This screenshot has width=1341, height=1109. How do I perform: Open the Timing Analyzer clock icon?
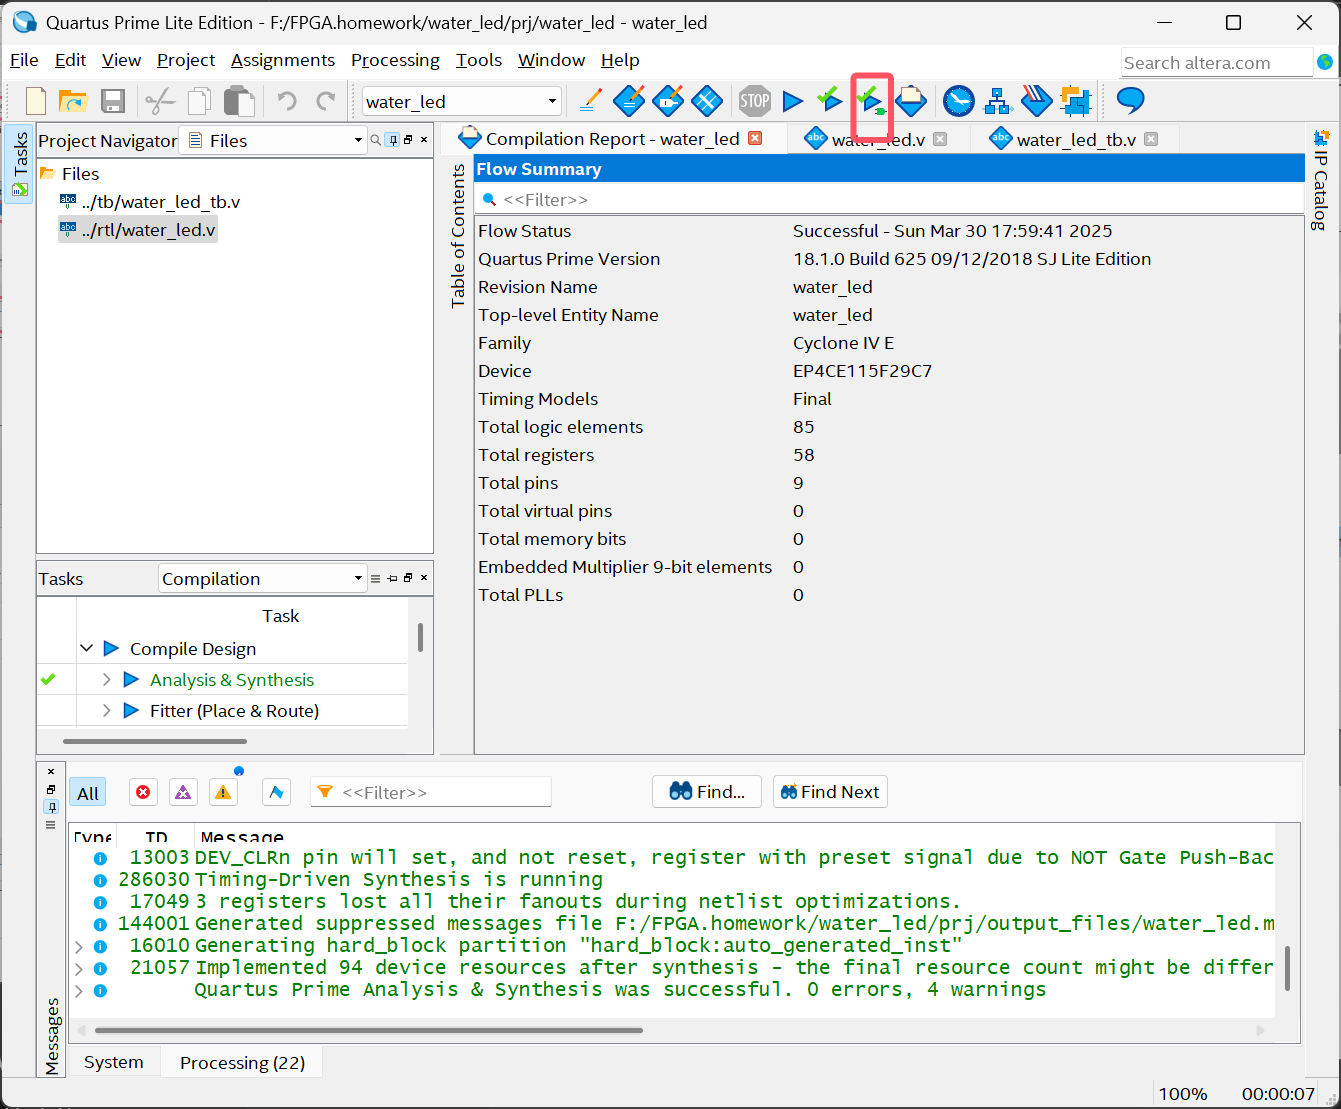coord(958,100)
